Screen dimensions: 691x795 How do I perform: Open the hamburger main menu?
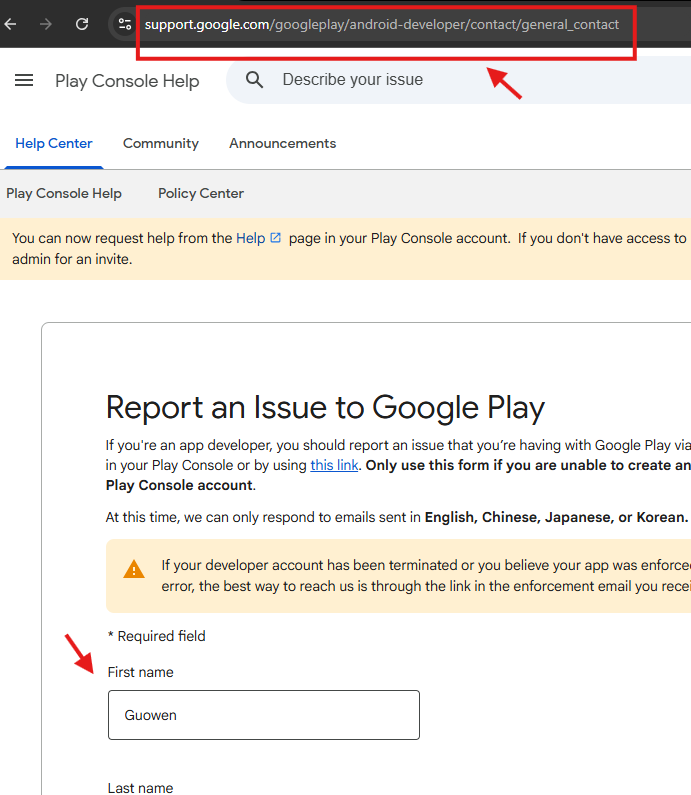24,81
